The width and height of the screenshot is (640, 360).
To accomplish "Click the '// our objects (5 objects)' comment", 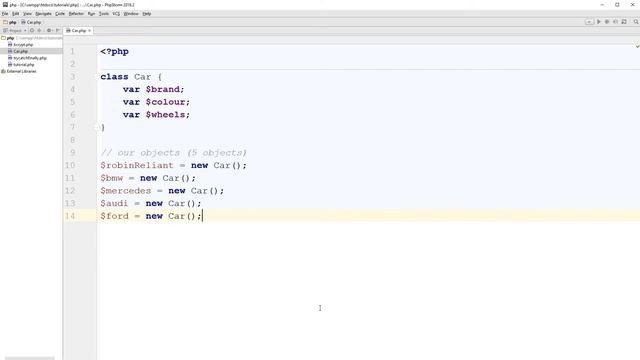I will 173,153.
